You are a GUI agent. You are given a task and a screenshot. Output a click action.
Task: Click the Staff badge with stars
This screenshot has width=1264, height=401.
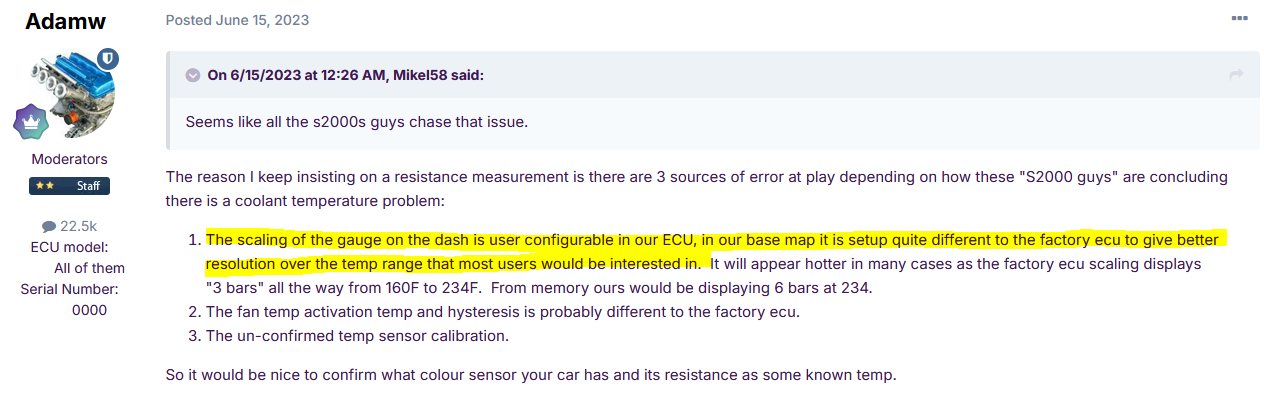point(69,186)
